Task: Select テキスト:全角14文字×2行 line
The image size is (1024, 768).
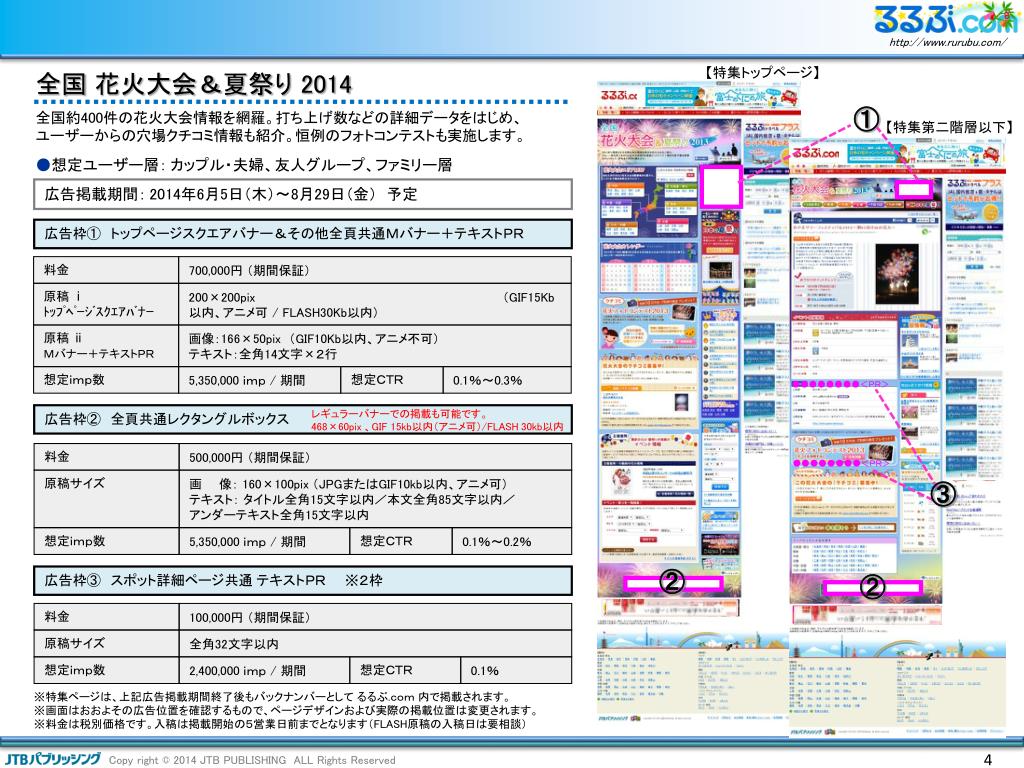Action: [263, 354]
